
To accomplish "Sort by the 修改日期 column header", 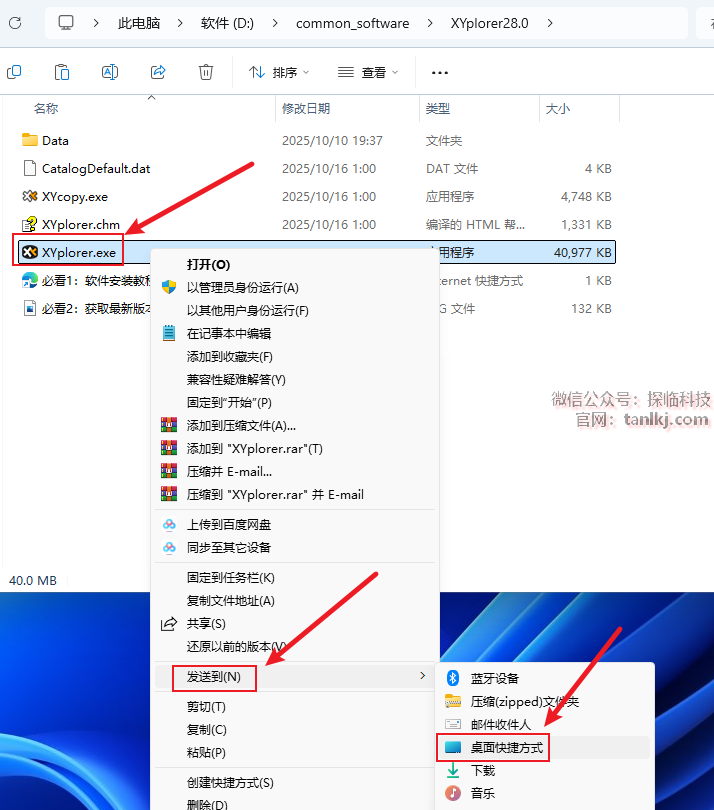I will click(x=306, y=108).
